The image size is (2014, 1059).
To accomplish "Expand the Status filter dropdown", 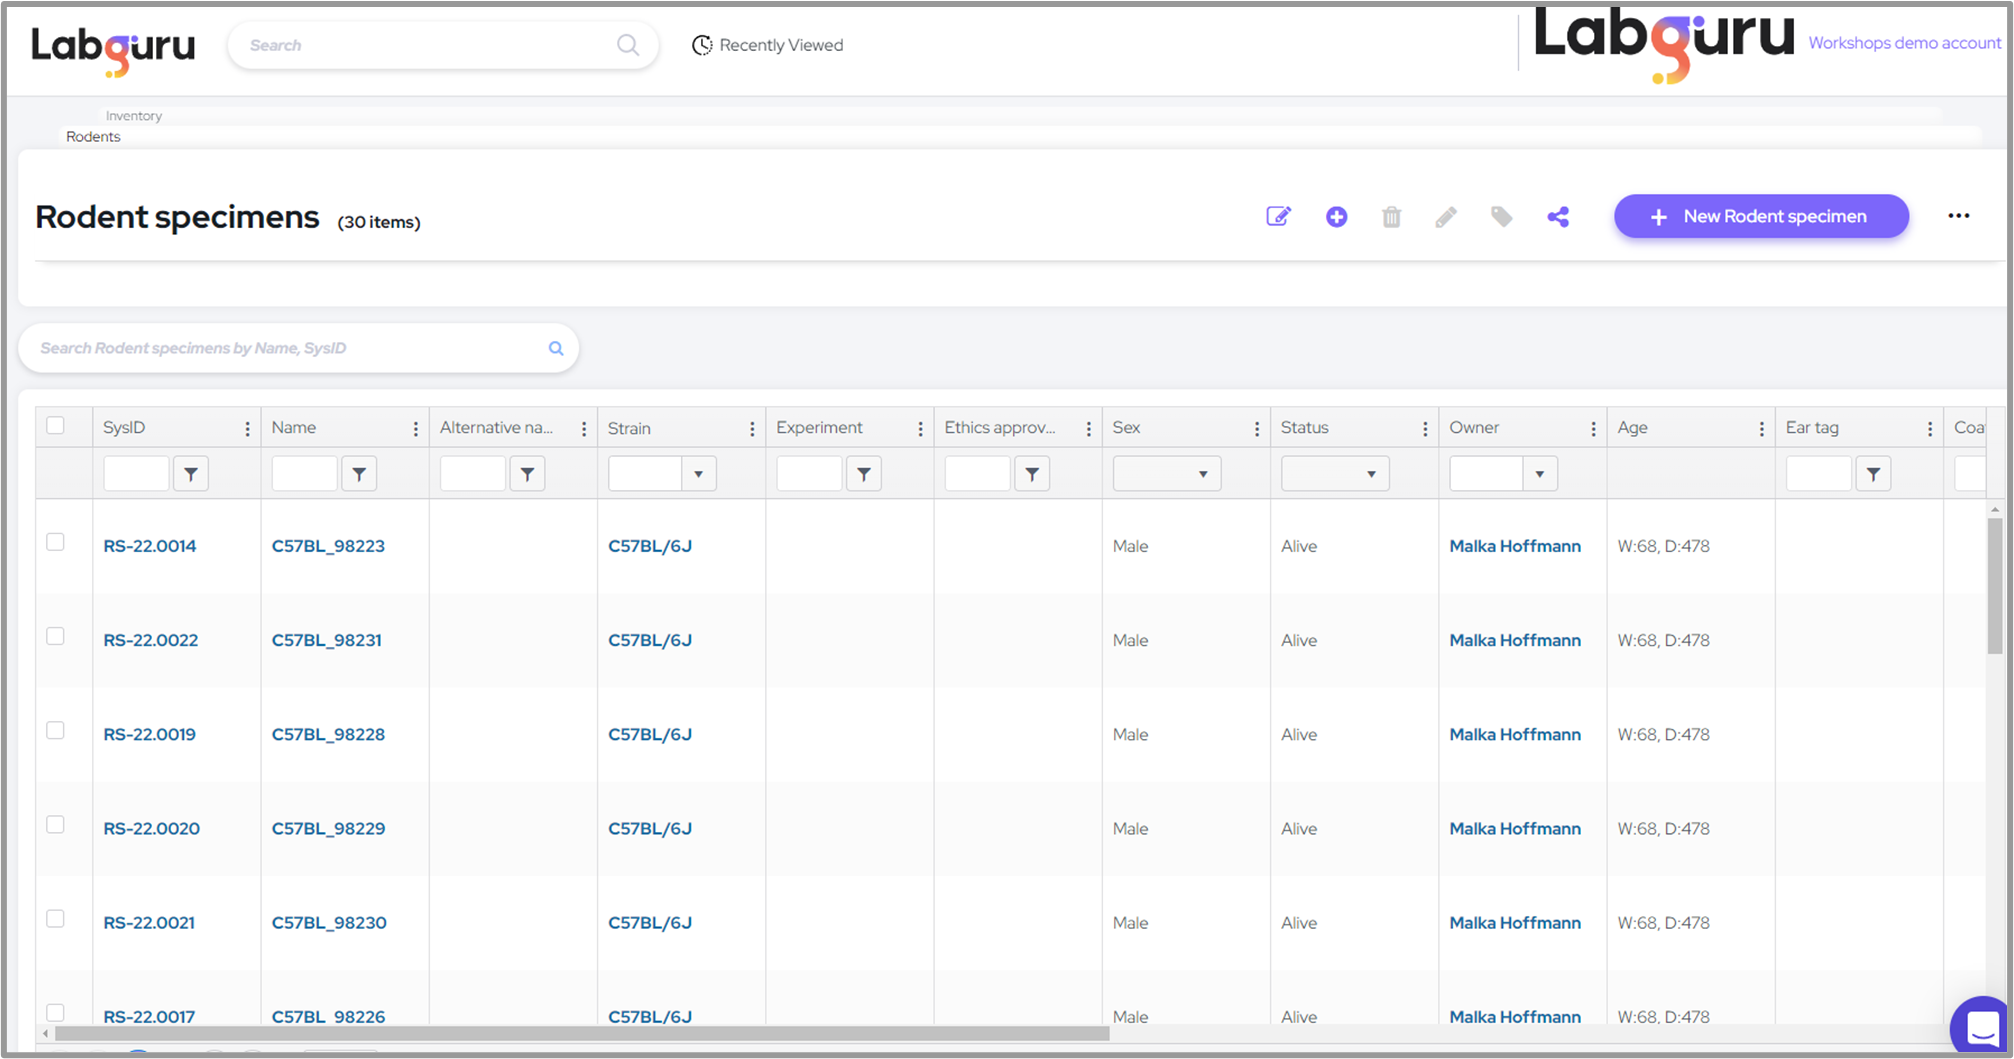I will tap(1334, 474).
